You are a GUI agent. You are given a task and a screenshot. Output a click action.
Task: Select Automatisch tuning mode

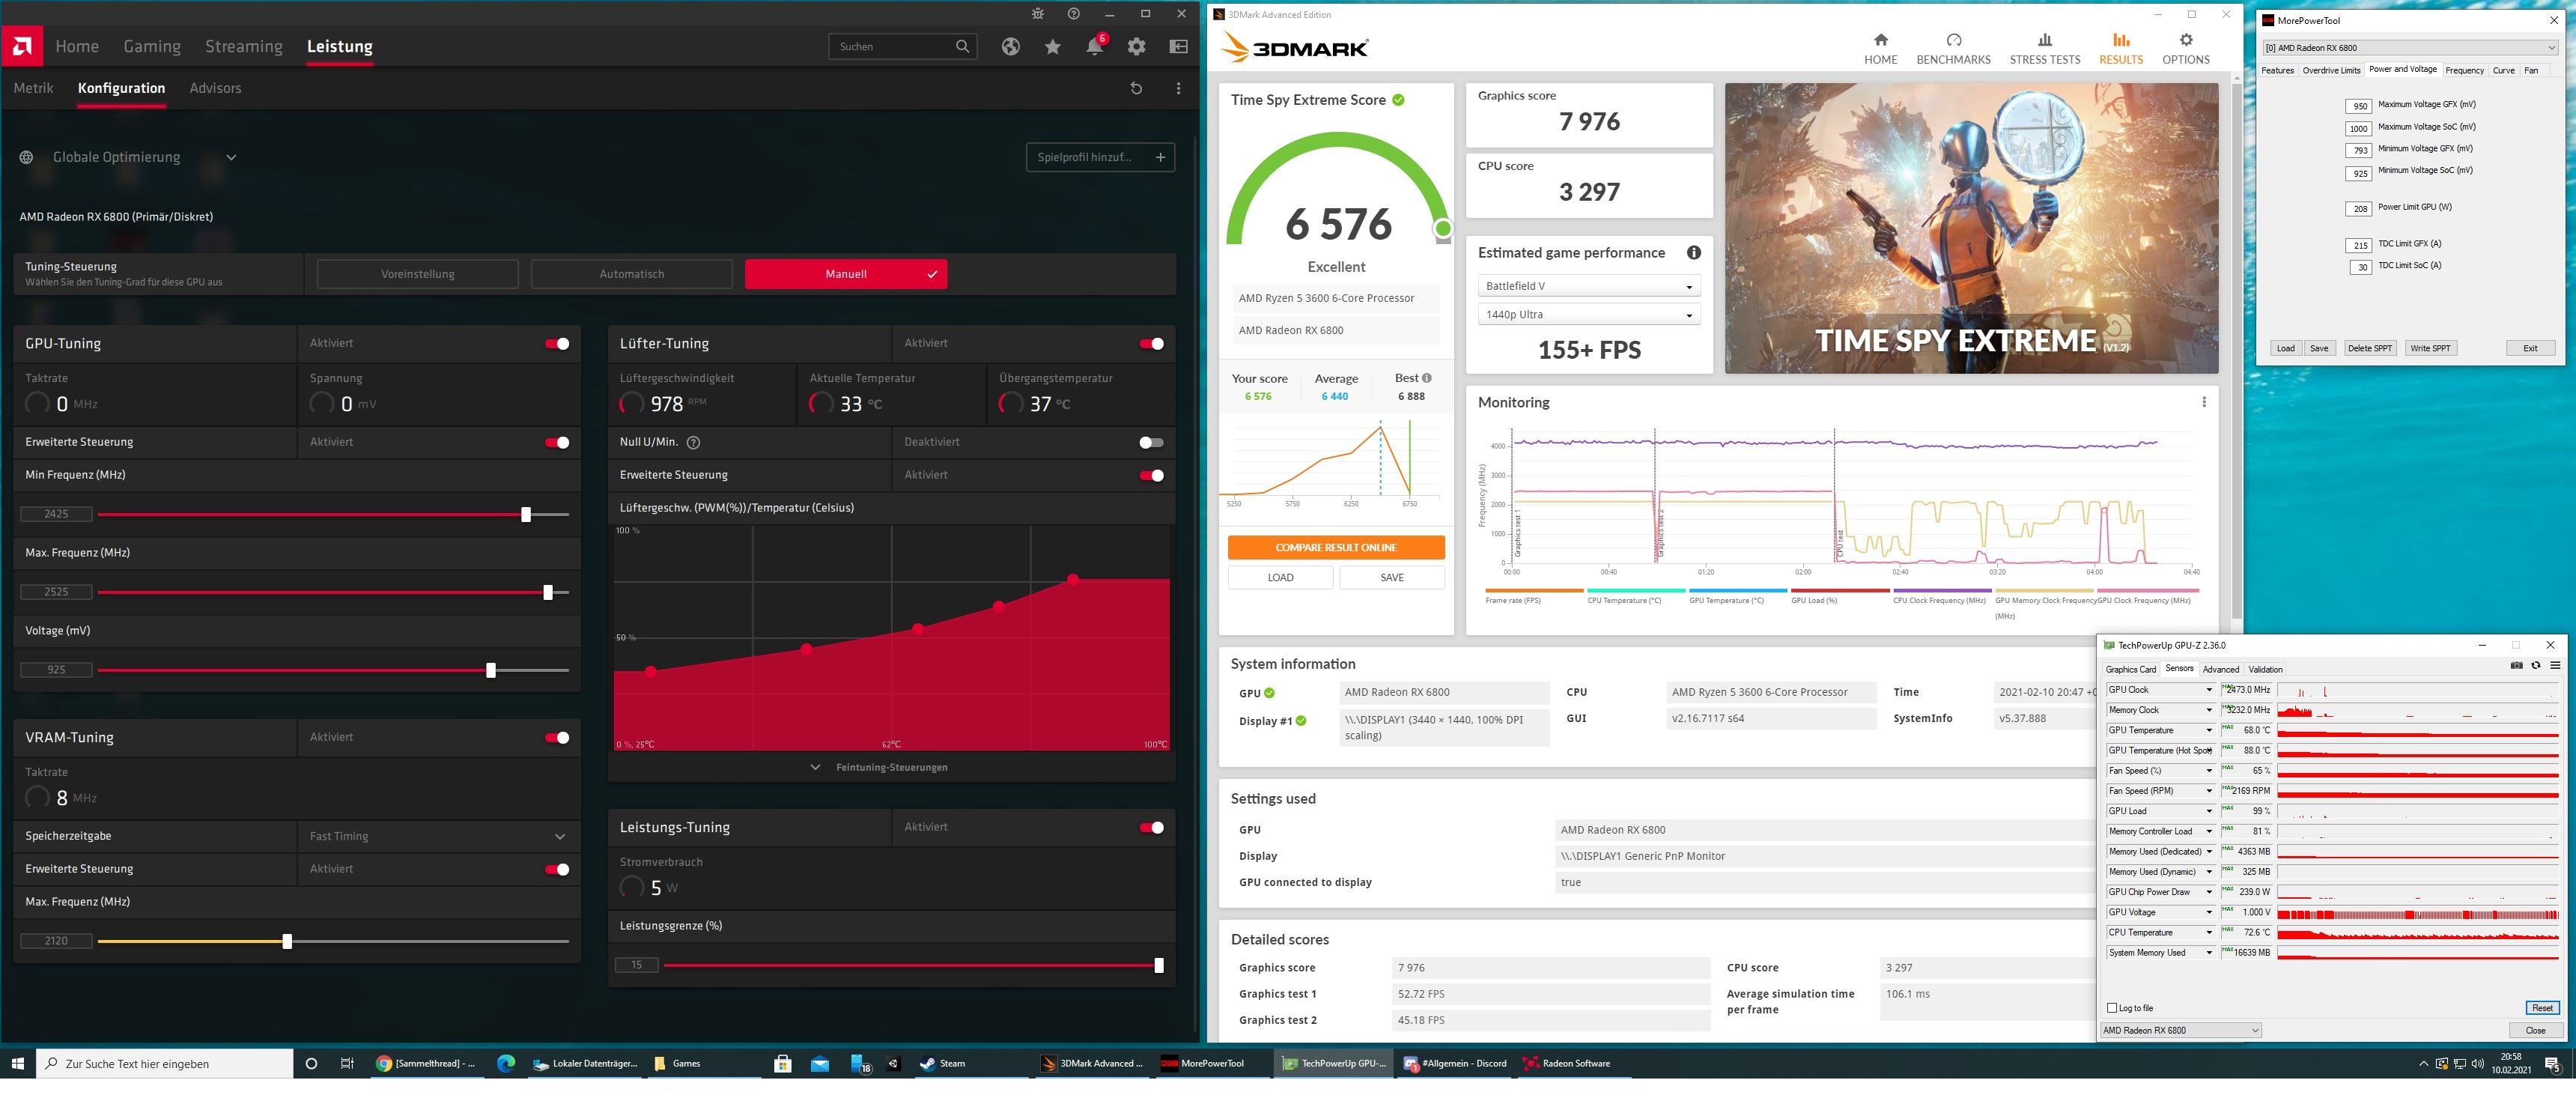(632, 274)
